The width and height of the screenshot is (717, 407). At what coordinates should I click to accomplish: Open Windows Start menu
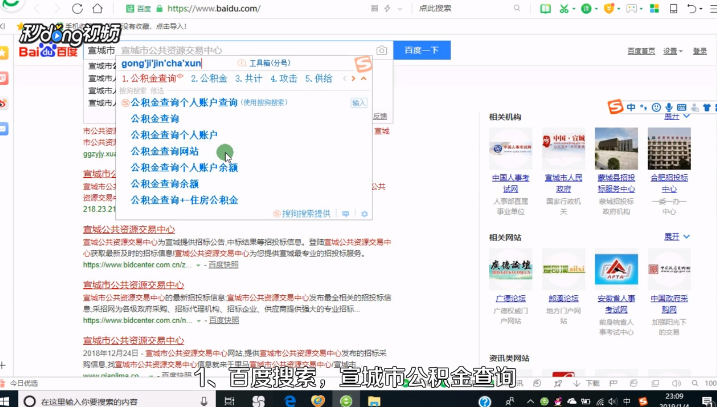pos(5,402)
